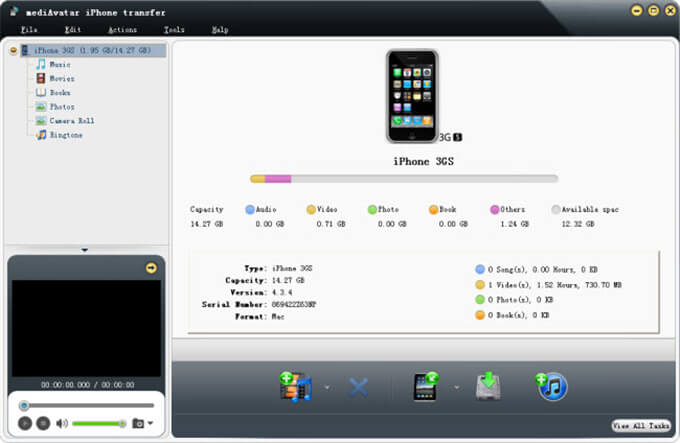The image size is (680, 443).
Task: Click the Serial Number value text
Action: point(294,305)
